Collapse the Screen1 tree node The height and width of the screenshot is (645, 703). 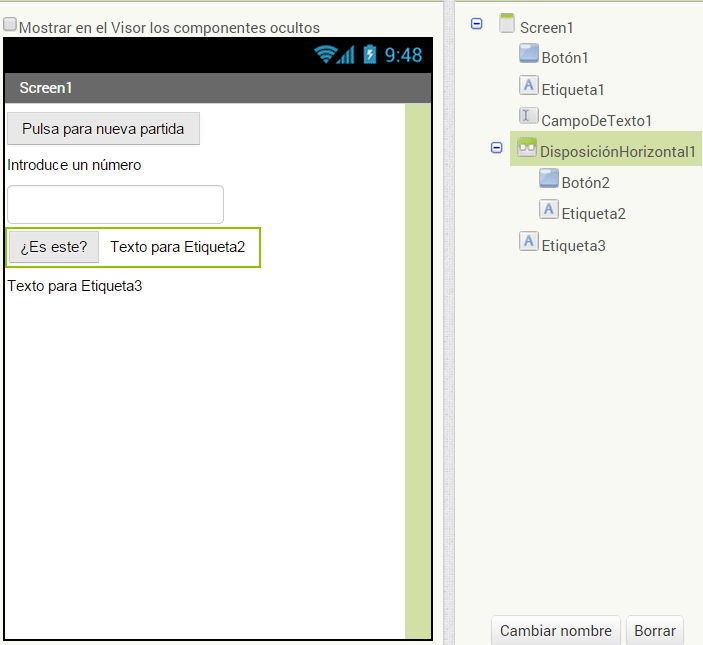click(477, 24)
